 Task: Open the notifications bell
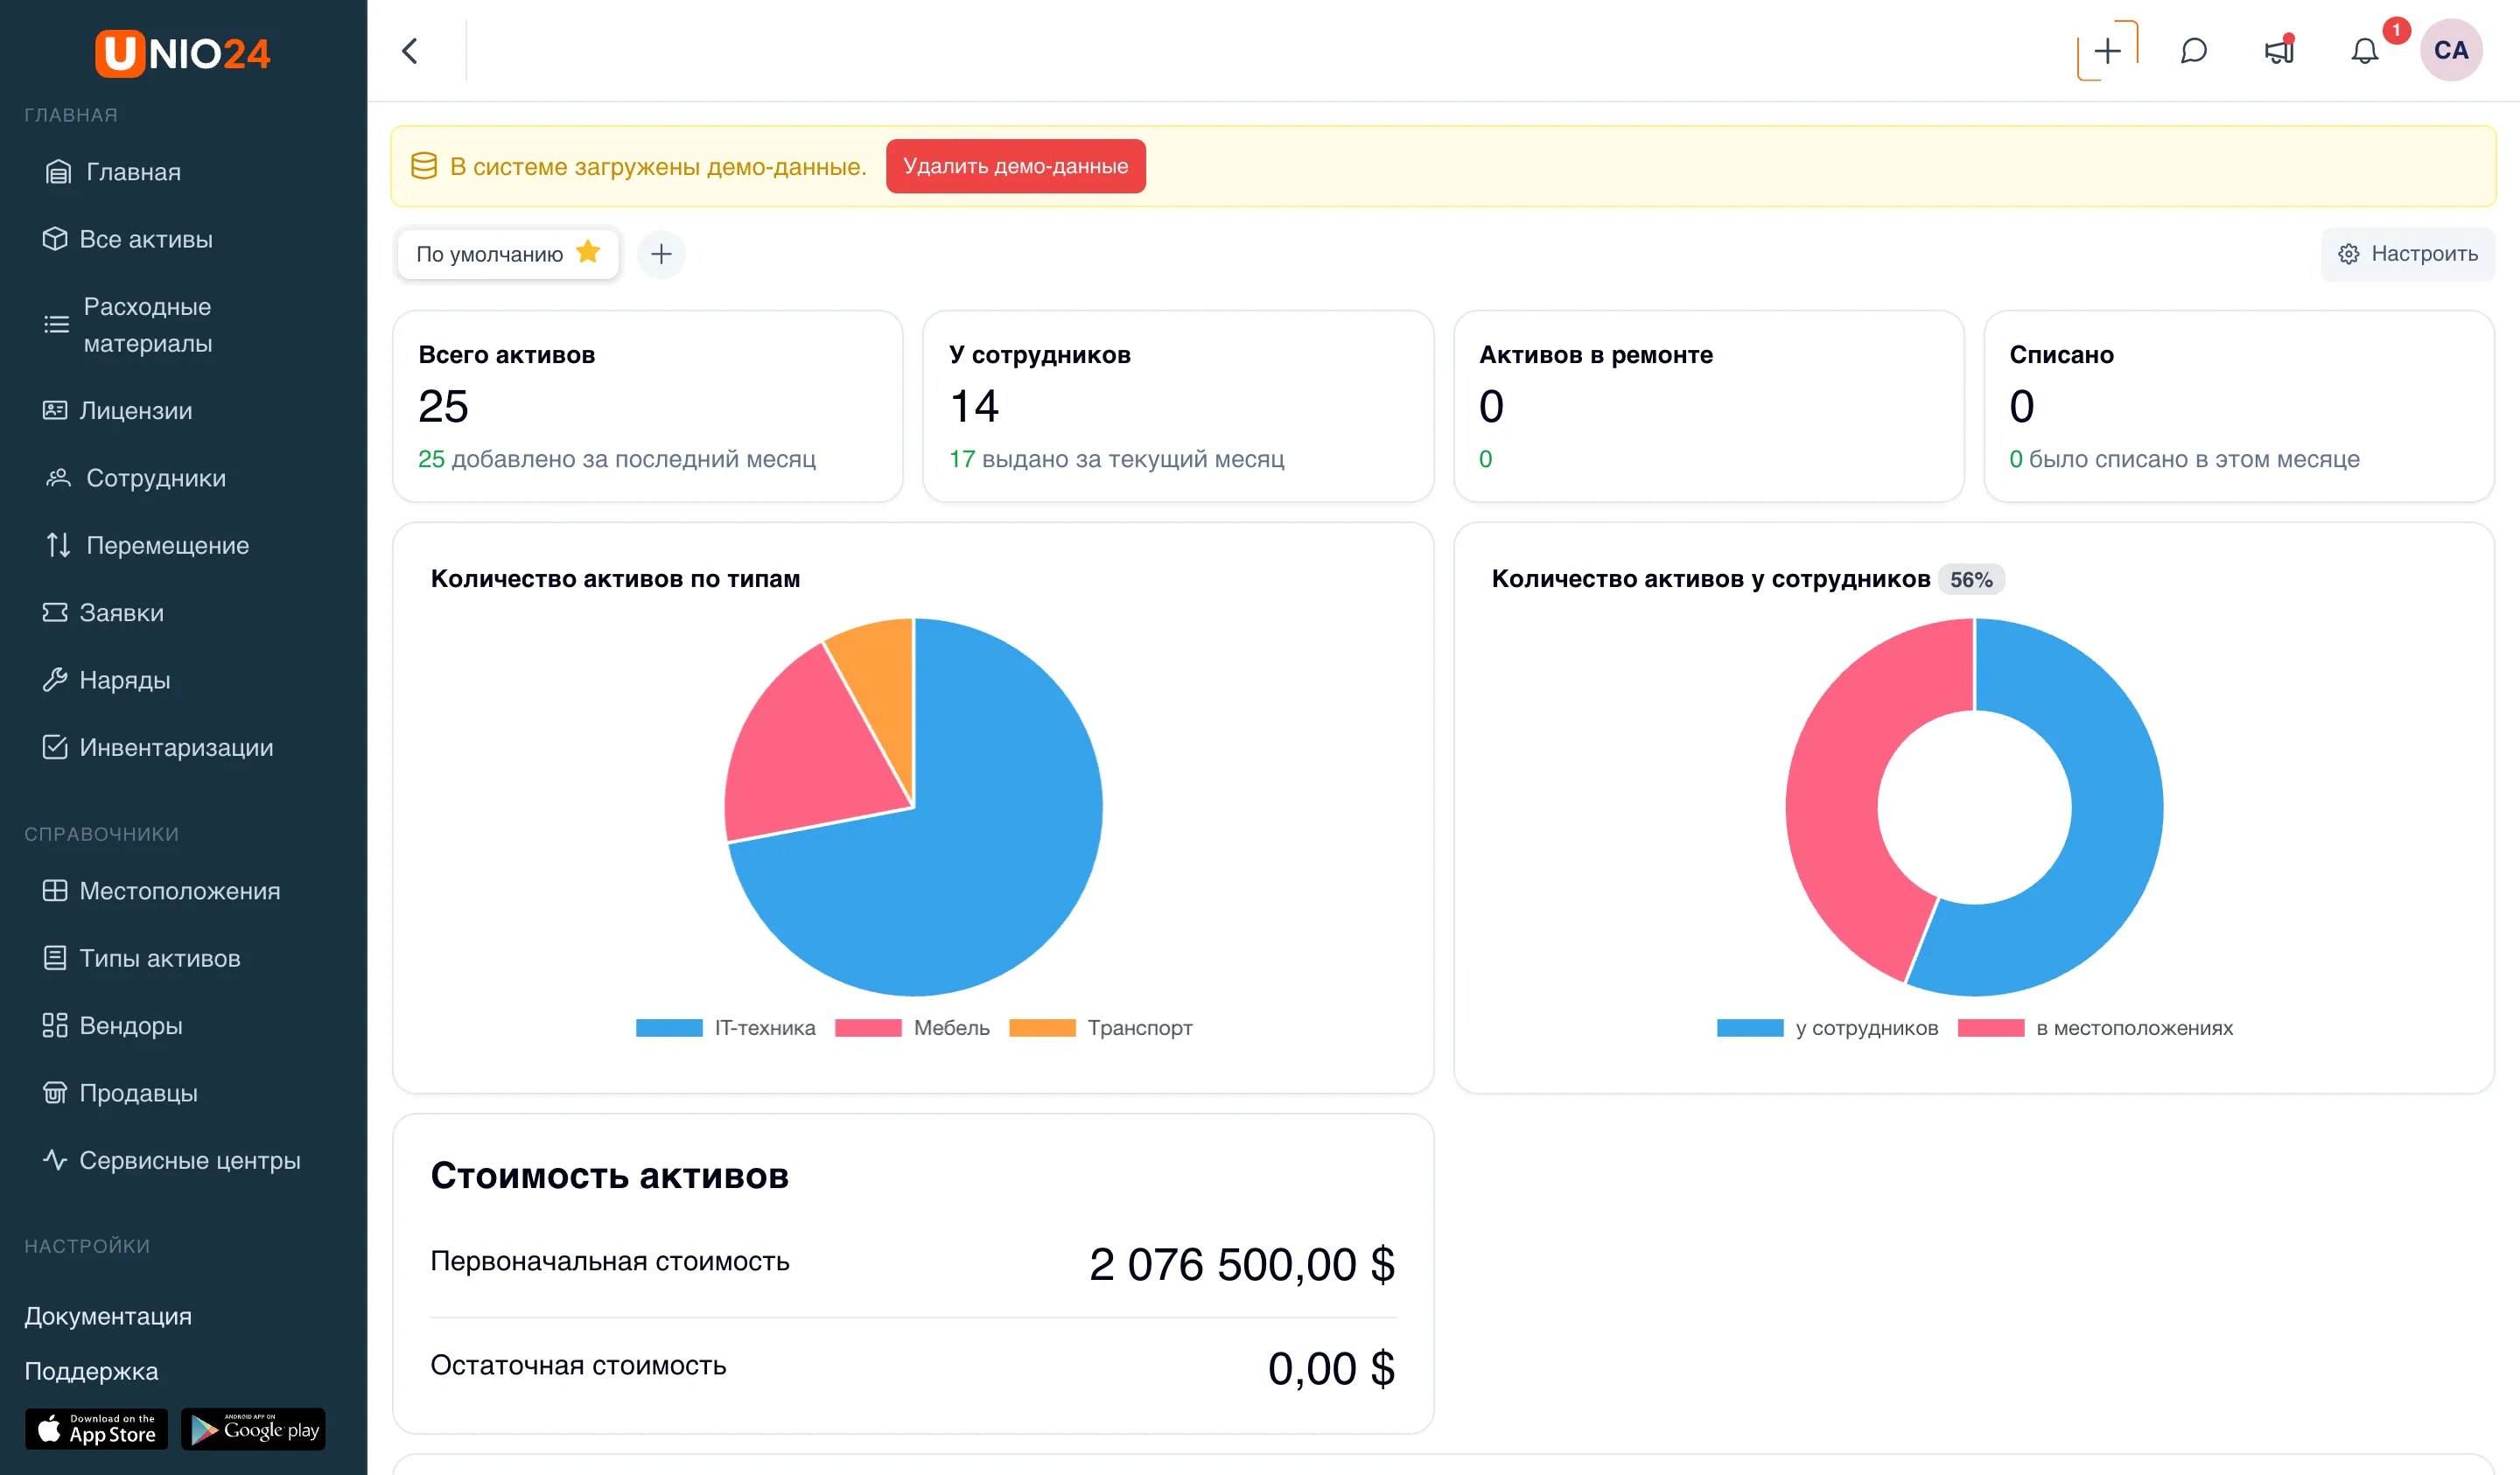2364,51
